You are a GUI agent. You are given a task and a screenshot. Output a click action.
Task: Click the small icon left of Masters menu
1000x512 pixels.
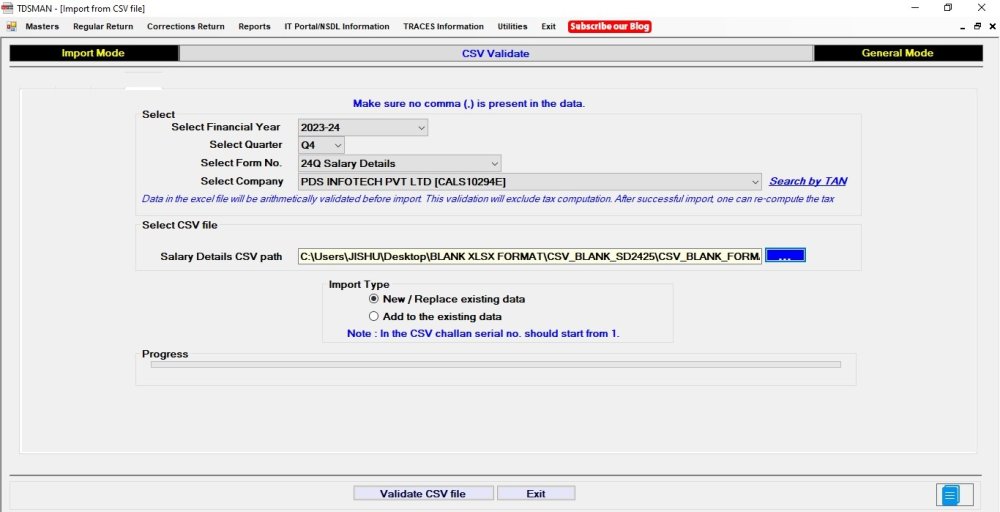coord(11,27)
